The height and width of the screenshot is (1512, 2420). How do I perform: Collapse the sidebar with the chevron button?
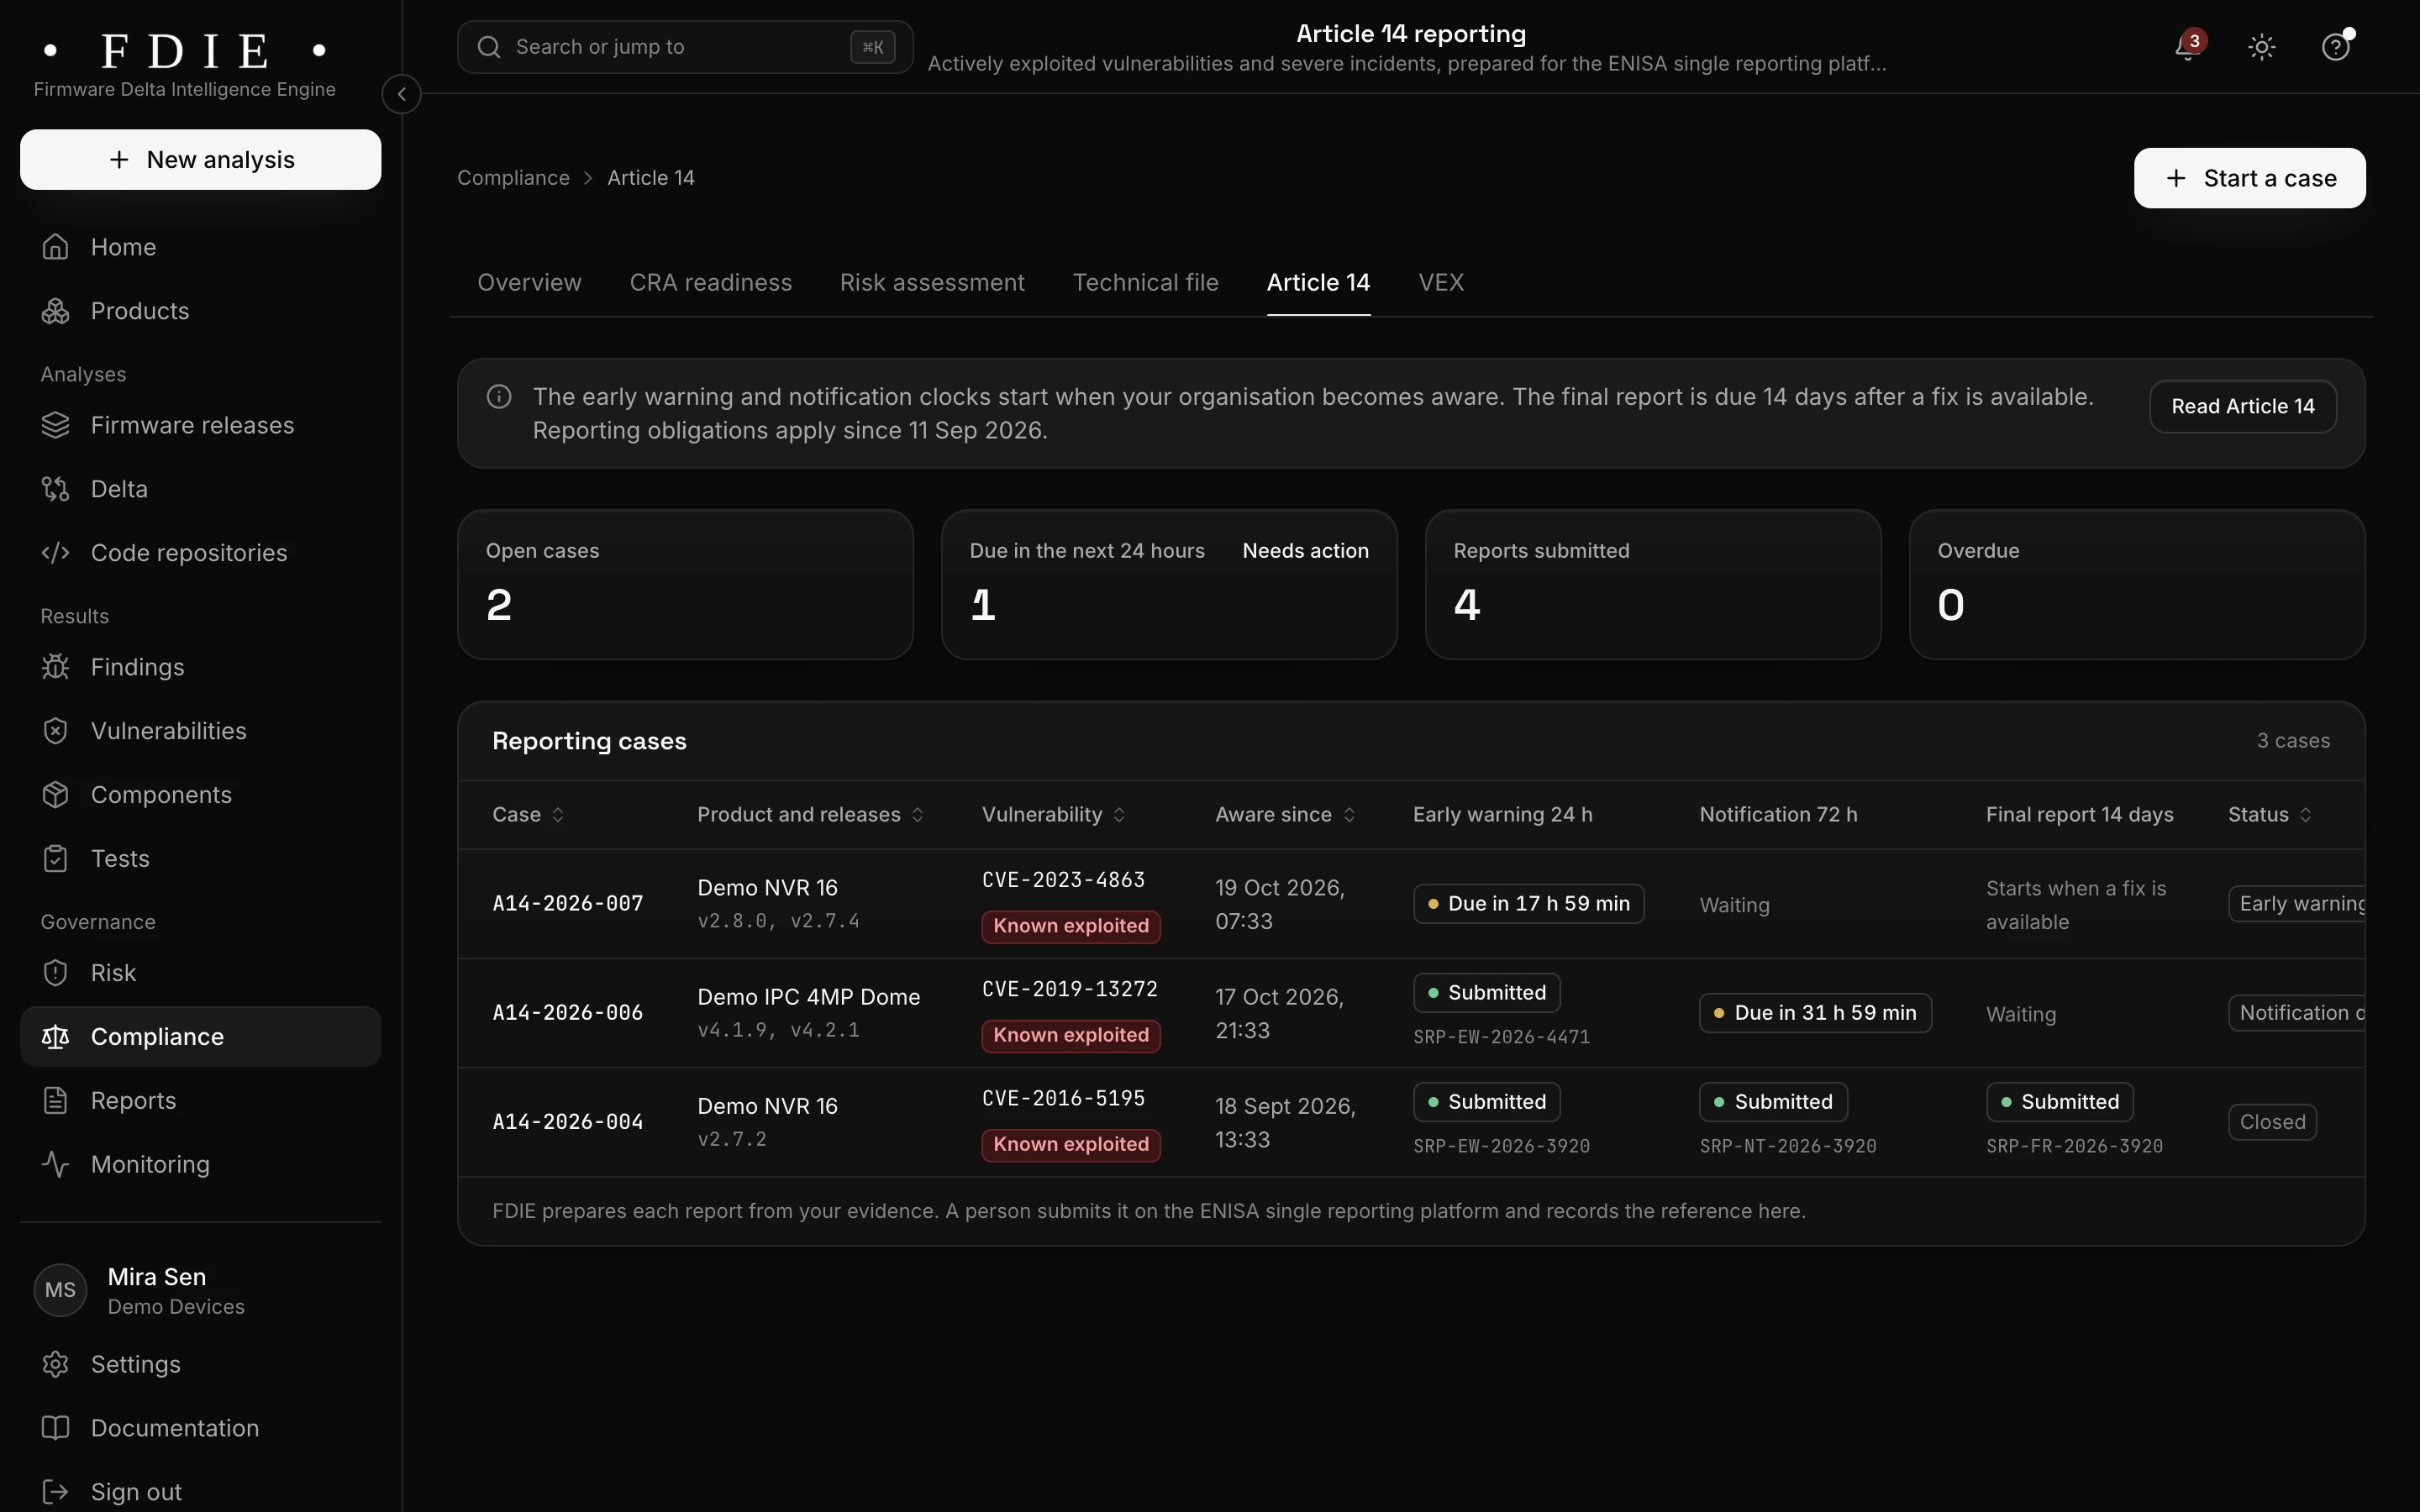[x=401, y=94]
